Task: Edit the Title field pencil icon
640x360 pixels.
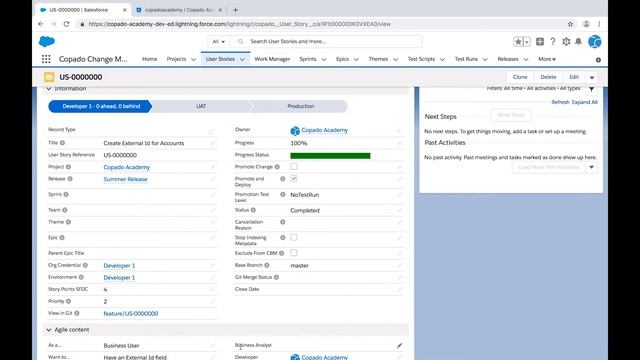Action: pyautogui.click(x=212, y=143)
